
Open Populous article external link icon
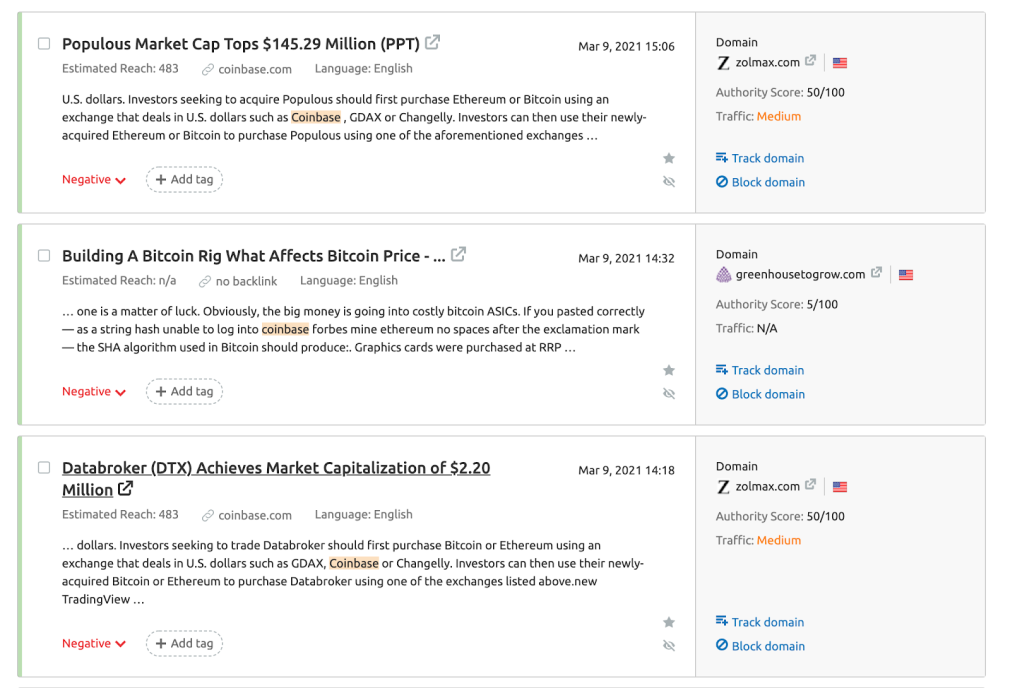click(x=433, y=43)
